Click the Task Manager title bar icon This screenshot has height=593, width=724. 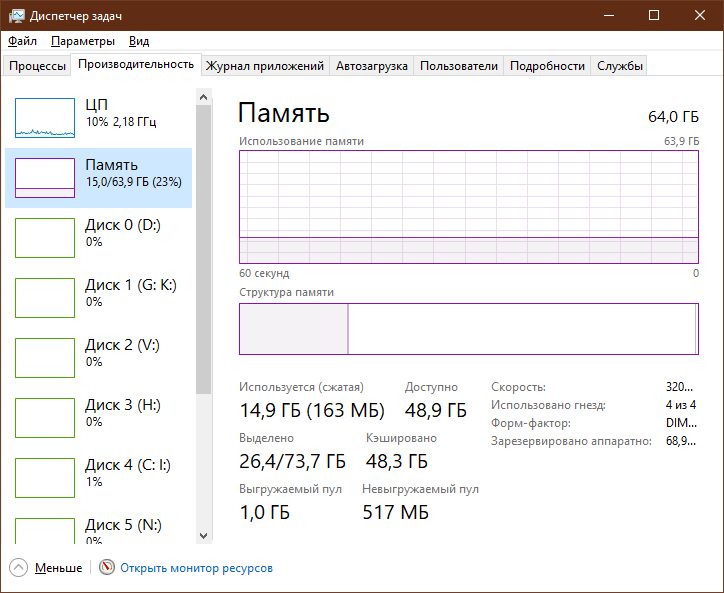pos(17,16)
